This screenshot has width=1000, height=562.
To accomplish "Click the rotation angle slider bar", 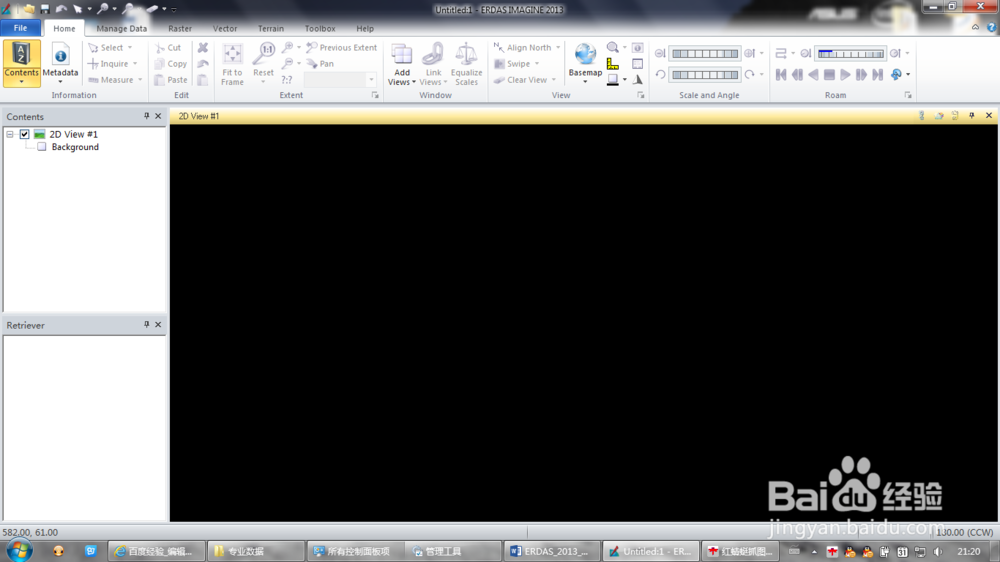I will pyautogui.click(x=705, y=75).
